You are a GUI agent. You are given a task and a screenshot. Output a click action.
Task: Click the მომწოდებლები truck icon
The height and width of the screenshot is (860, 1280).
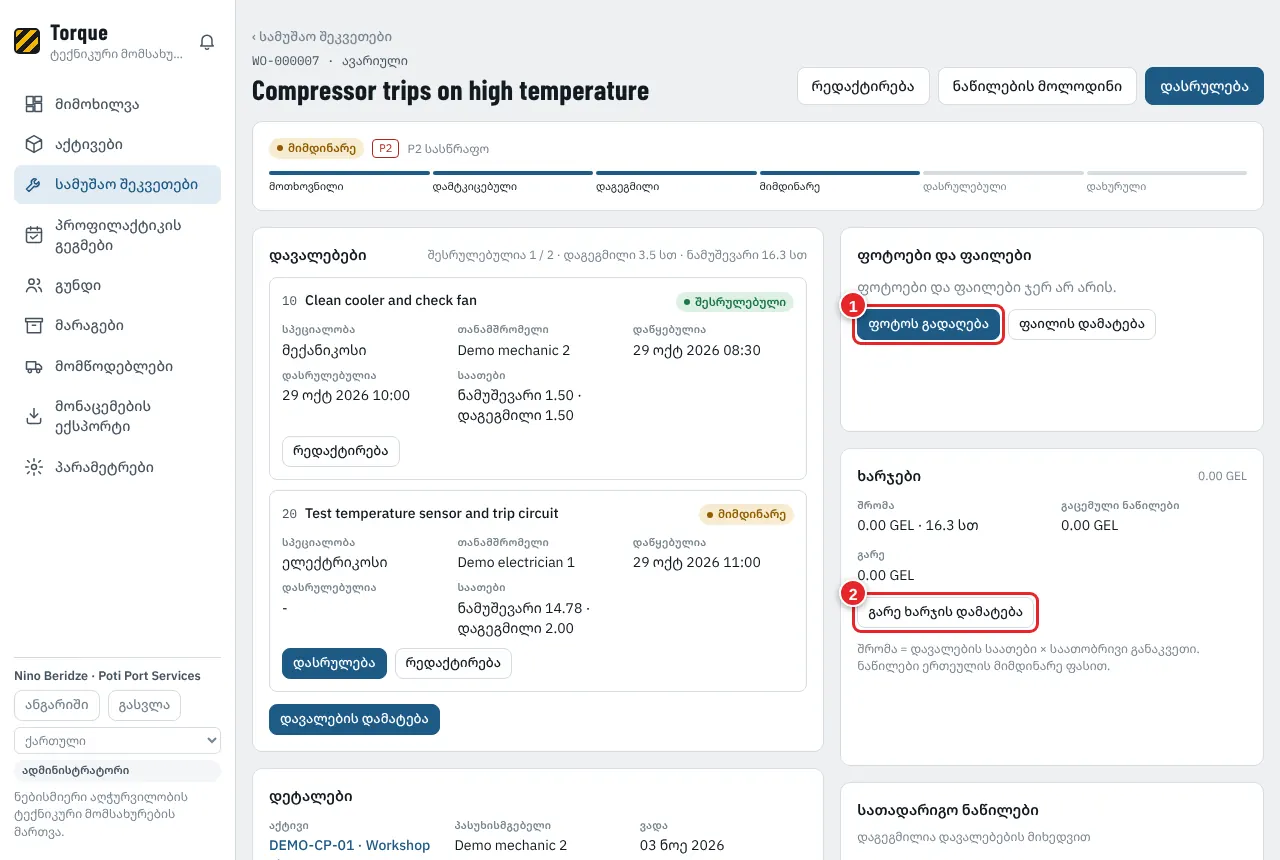click(34, 367)
